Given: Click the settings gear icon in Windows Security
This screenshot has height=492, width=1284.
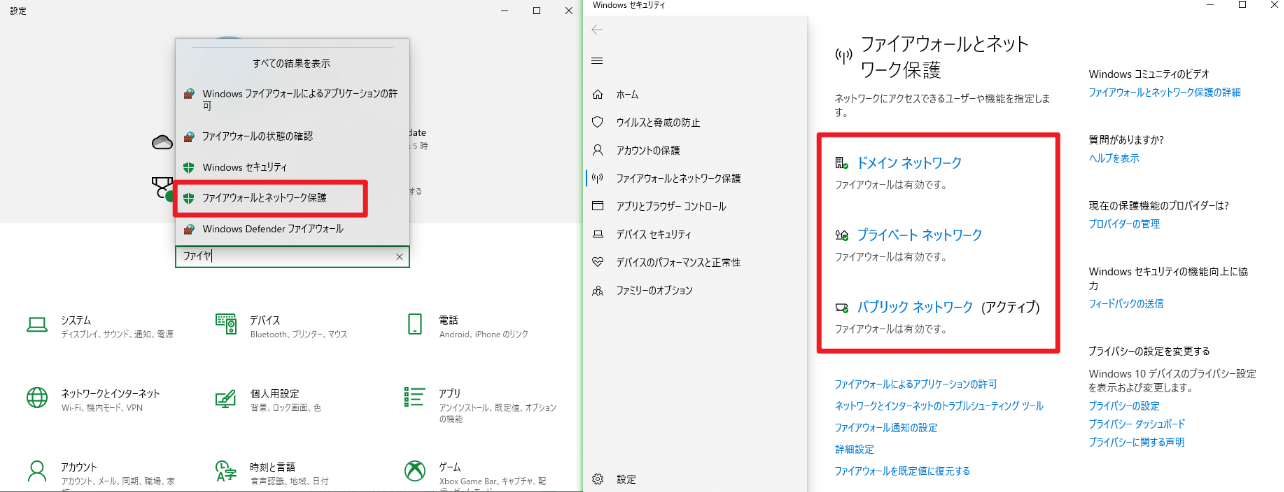Looking at the screenshot, I should pos(598,479).
